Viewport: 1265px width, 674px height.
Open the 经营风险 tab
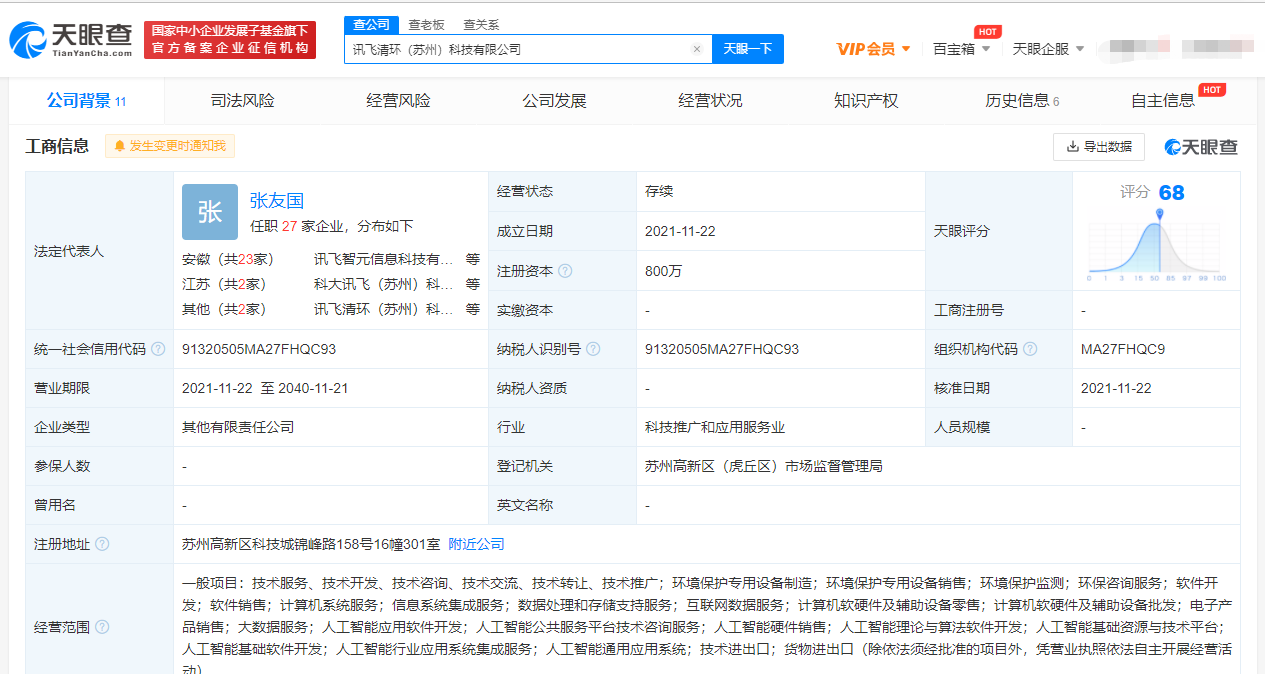click(x=398, y=100)
